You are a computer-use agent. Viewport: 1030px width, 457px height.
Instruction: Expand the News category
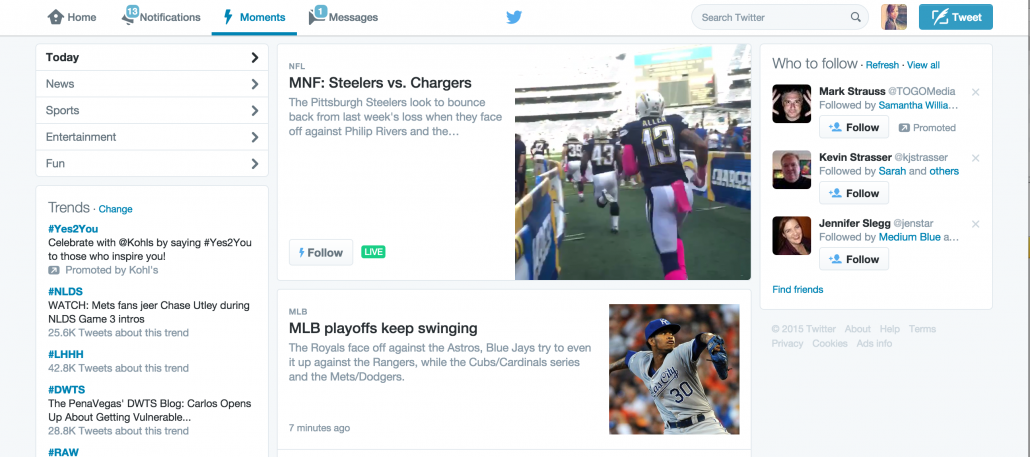[x=152, y=84]
